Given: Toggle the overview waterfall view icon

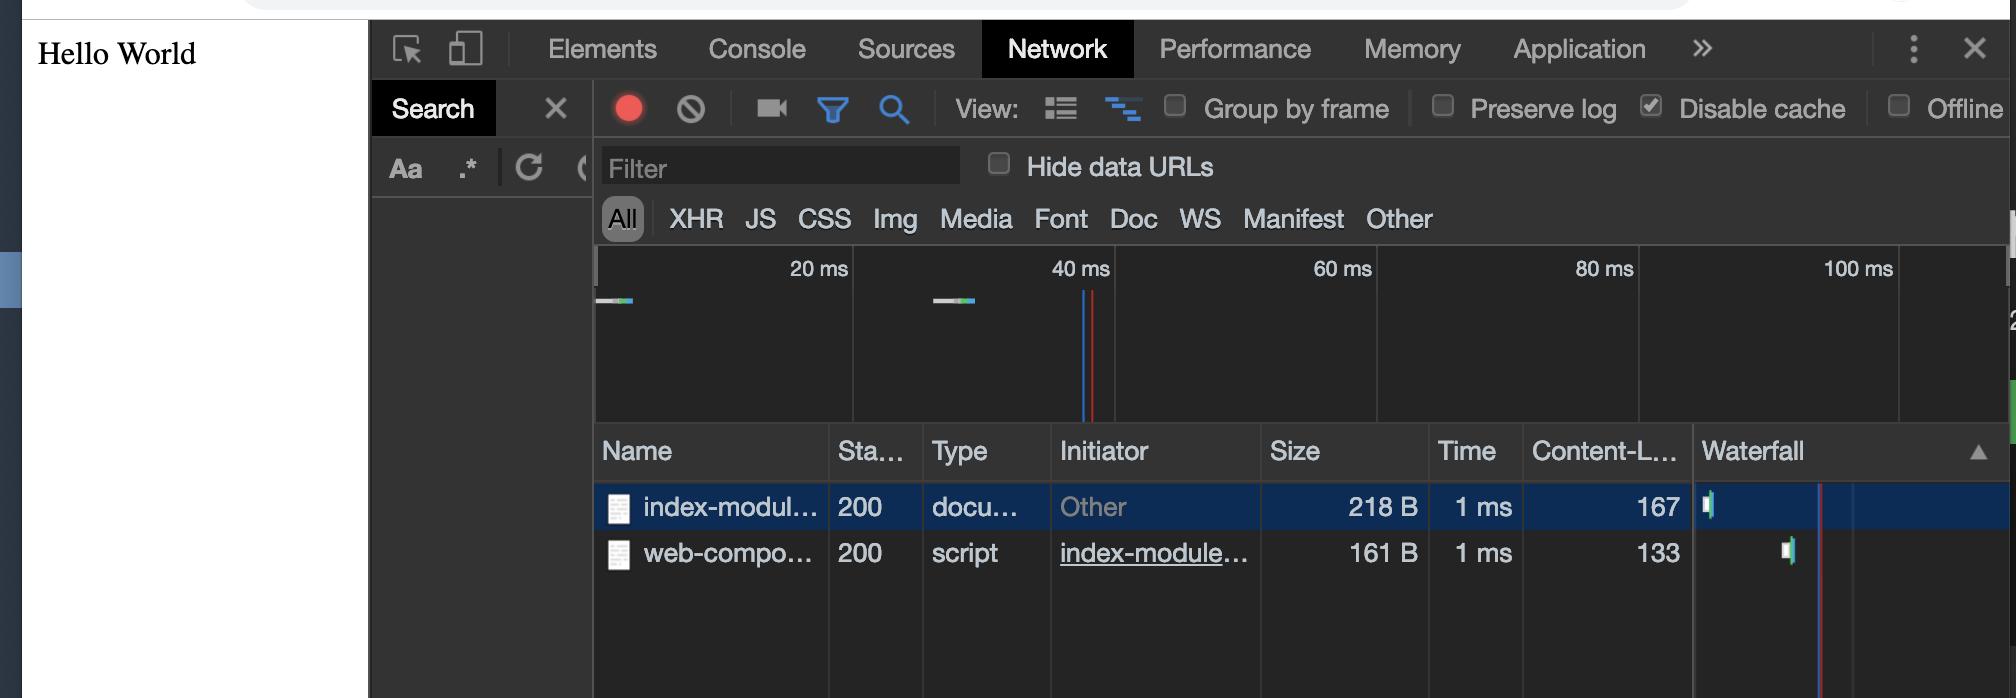Looking at the screenshot, I should coord(1123,108).
